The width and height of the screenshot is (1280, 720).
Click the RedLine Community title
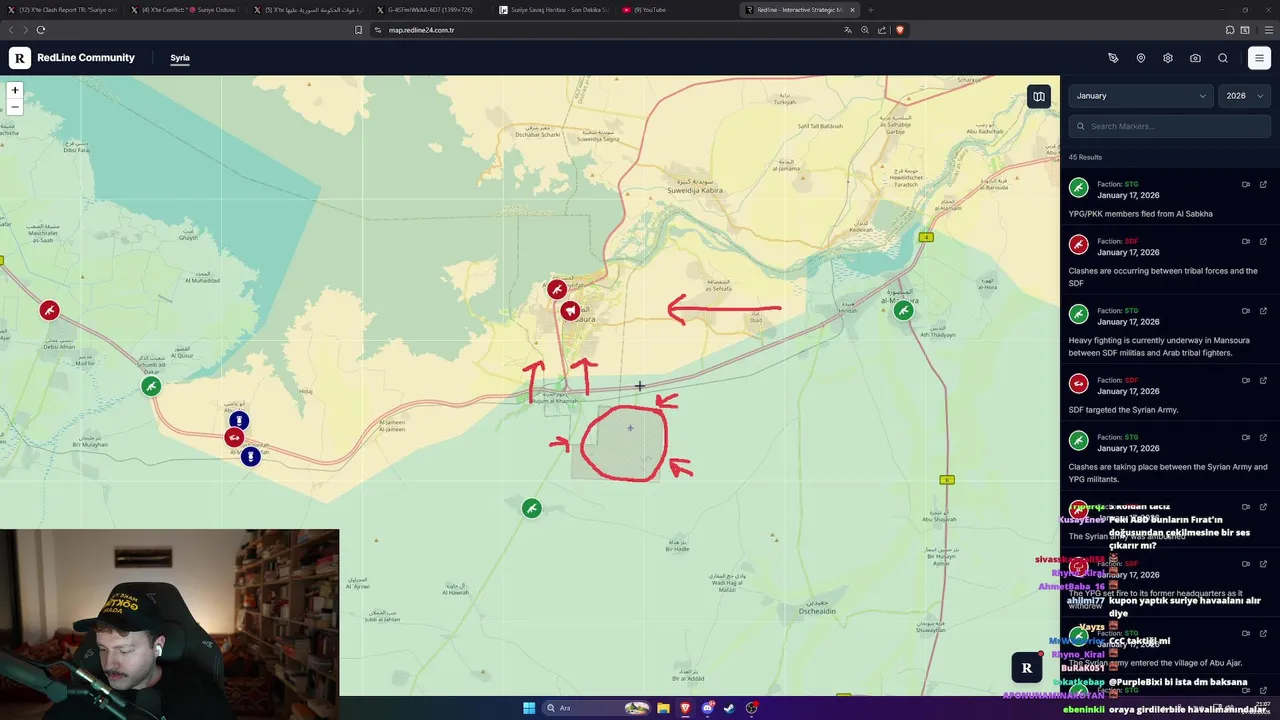86,58
